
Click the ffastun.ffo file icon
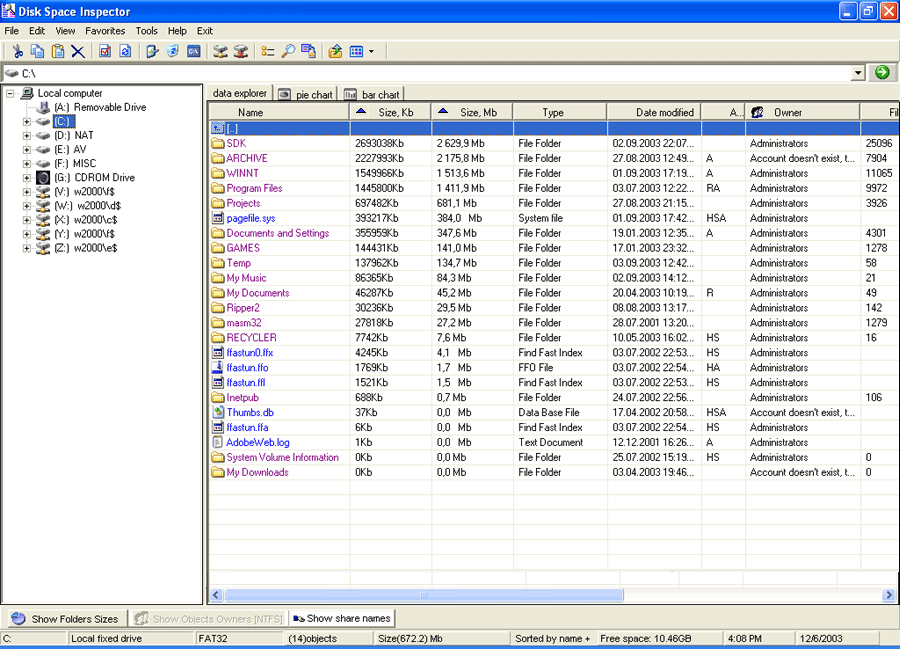click(x=218, y=368)
